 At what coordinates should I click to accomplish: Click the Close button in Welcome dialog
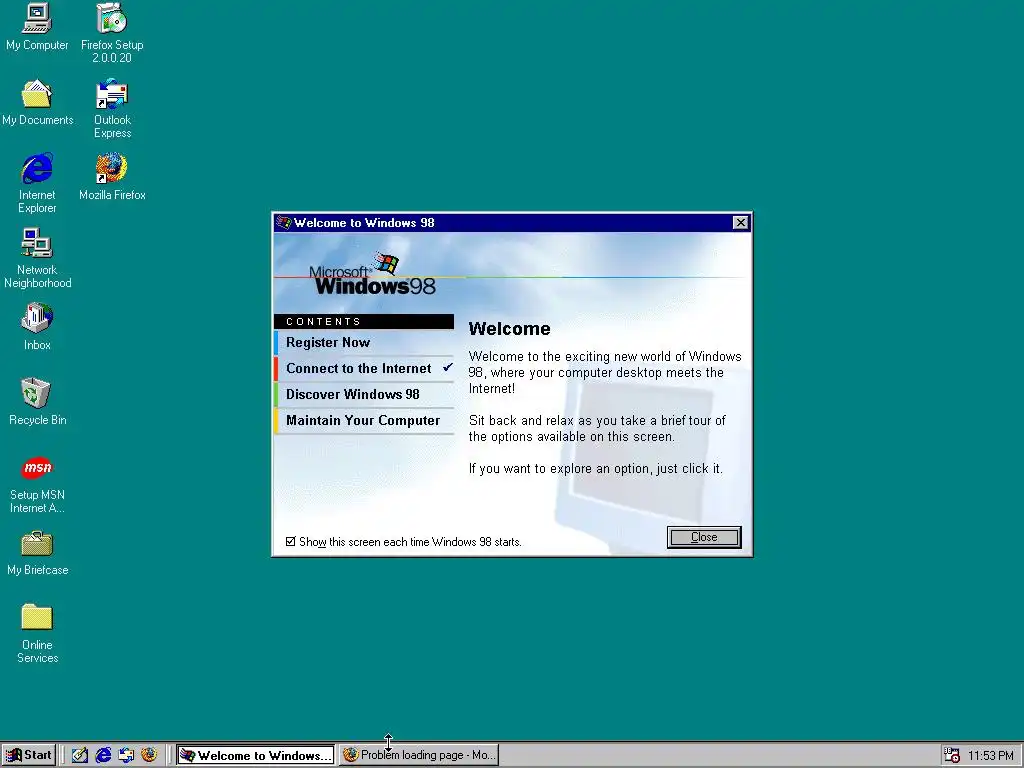pos(704,537)
